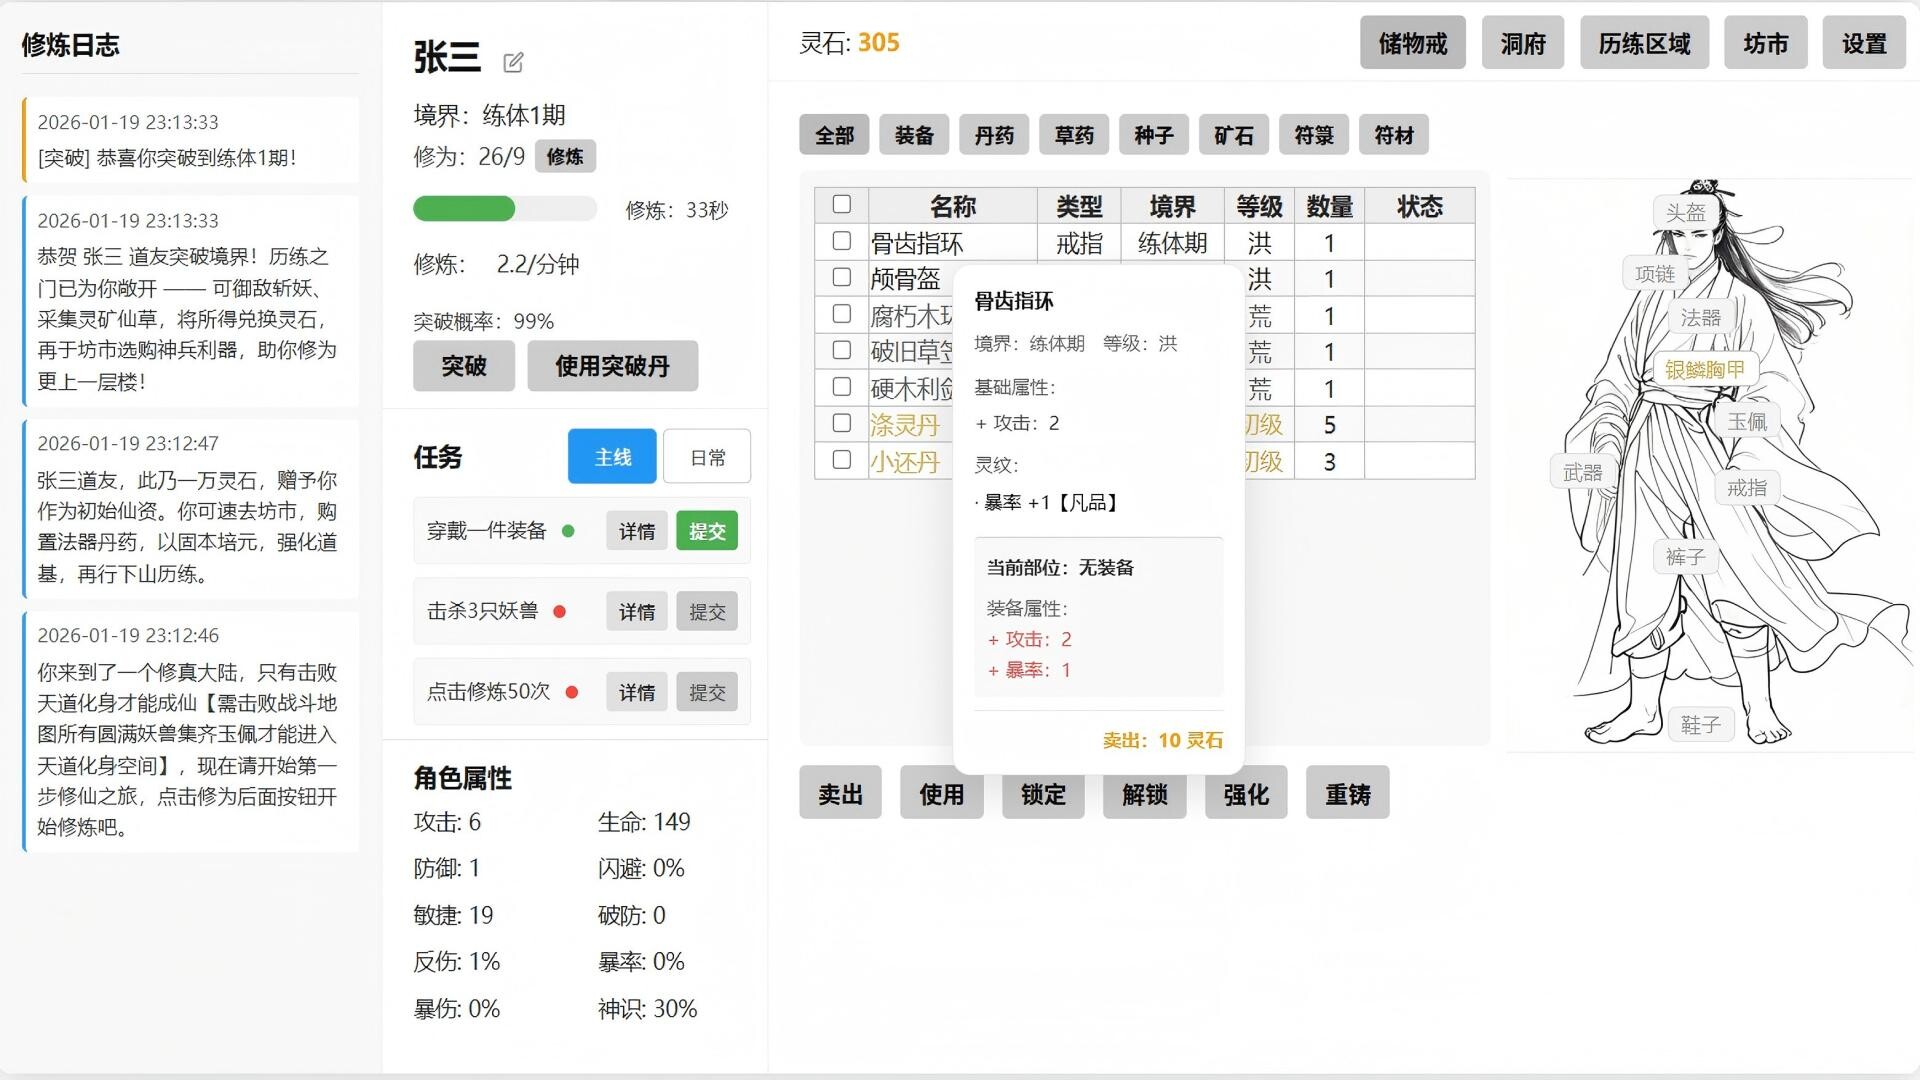Screen dimensions: 1920x1080
Task: Click the 法器 artifact equipment slot
Action: (1703, 316)
